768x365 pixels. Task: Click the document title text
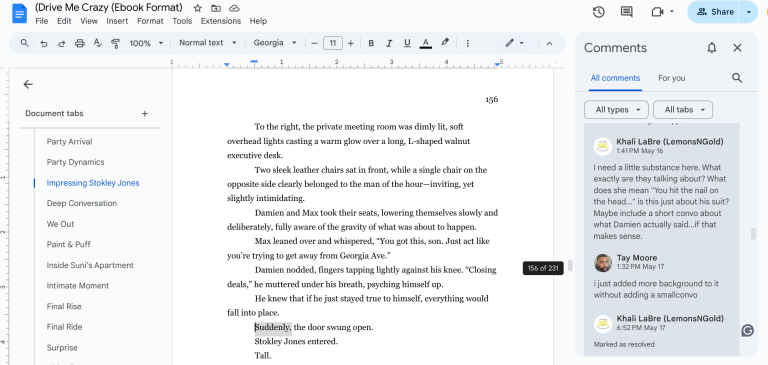109,8
